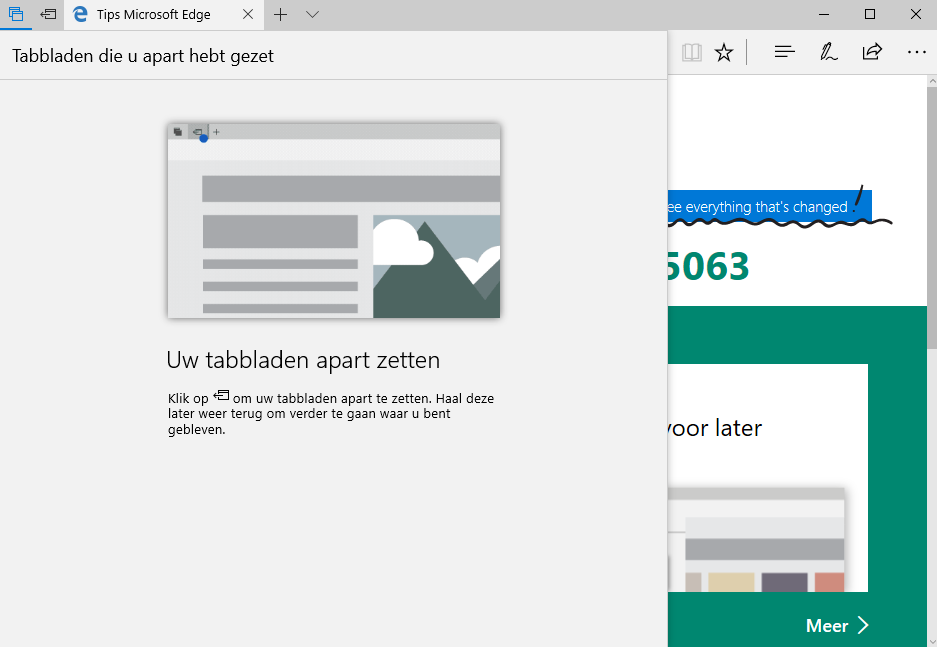Open the tabs you've set aside panel icon
This screenshot has width=937, height=647.
pyautogui.click(x=16, y=15)
